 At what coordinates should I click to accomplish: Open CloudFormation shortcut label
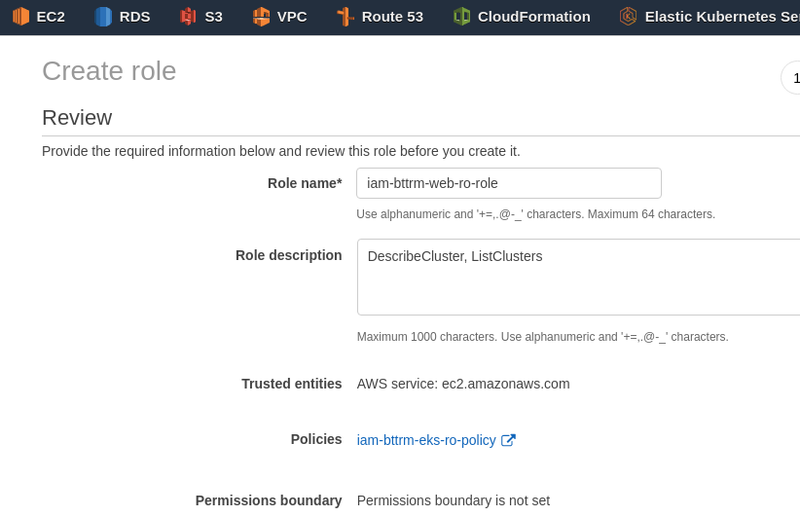point(534,17)
